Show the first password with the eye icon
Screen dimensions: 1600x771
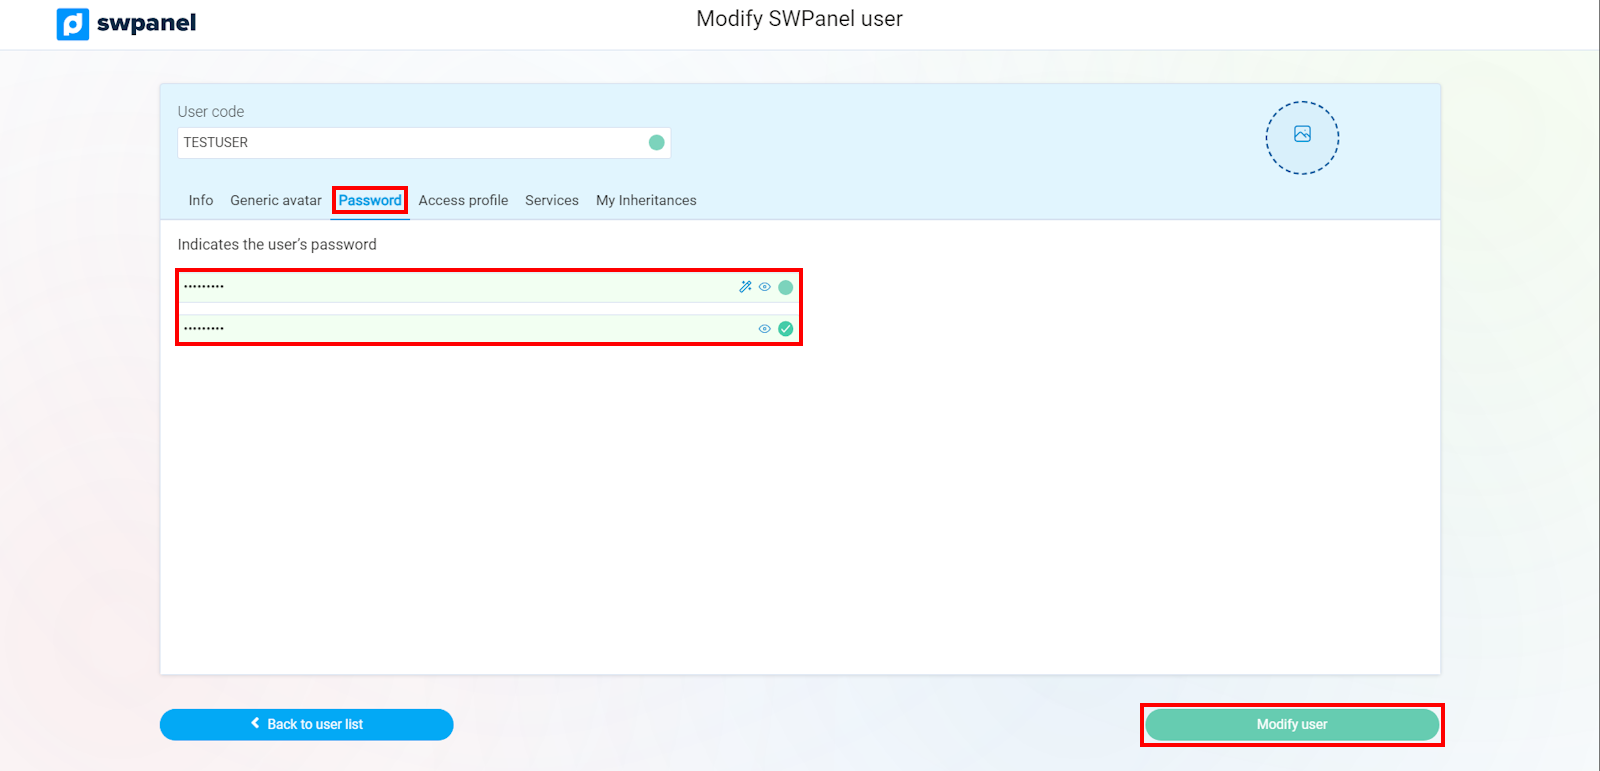765,287
